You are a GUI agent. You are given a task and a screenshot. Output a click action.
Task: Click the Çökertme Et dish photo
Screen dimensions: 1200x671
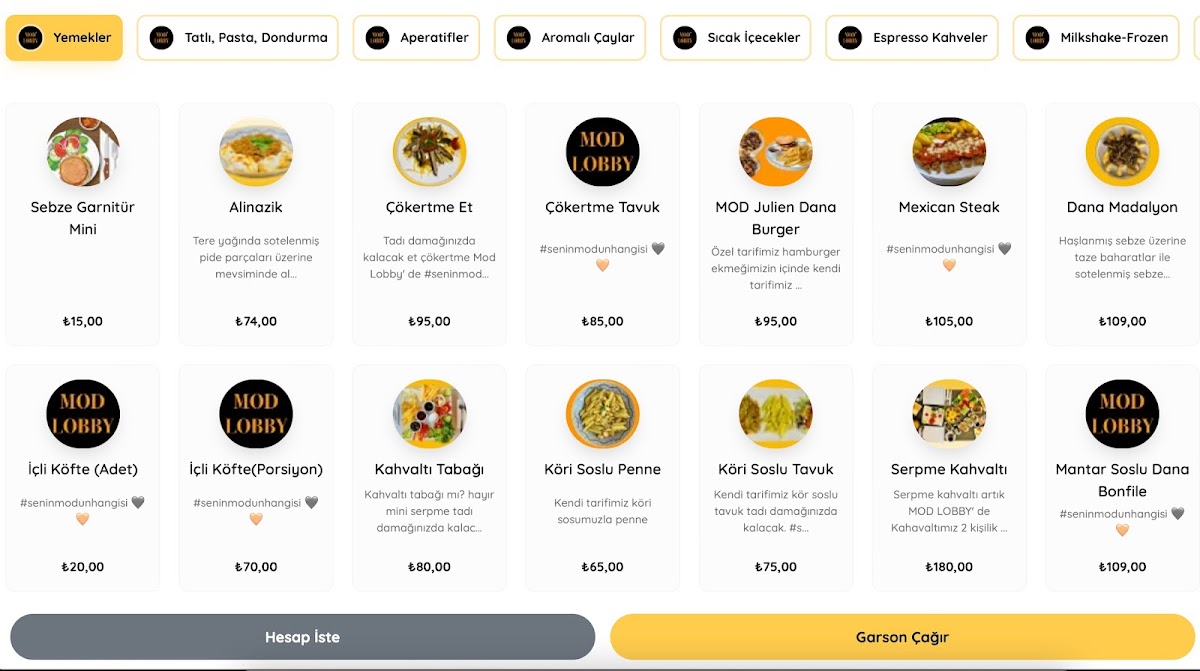click(429, 152)
